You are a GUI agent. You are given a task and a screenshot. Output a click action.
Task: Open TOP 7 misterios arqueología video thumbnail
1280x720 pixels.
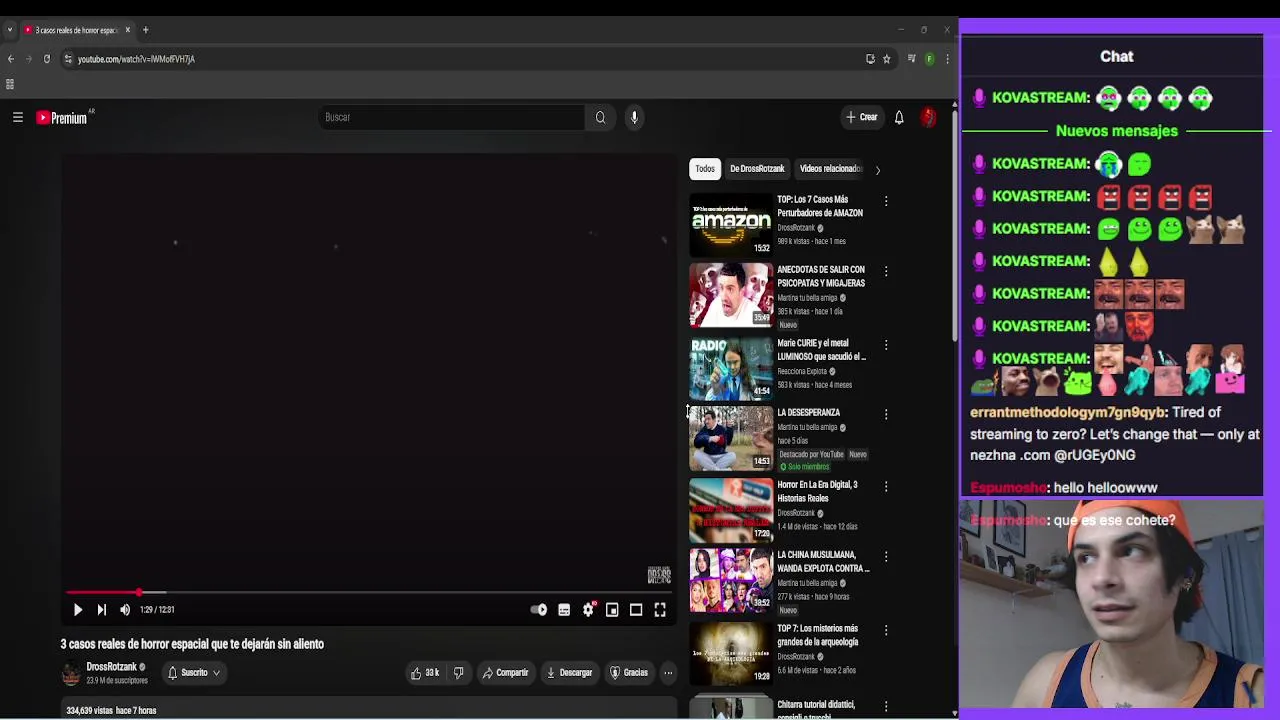click(731, 653)
